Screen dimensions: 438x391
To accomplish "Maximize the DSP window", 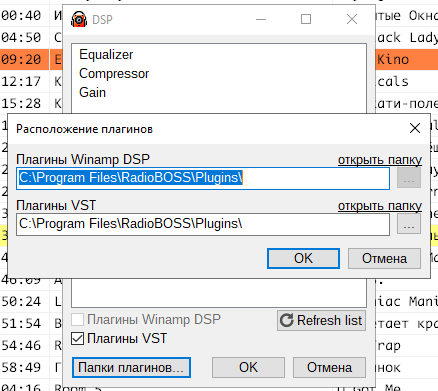I will pyautogui.click(x=306, y=19).
